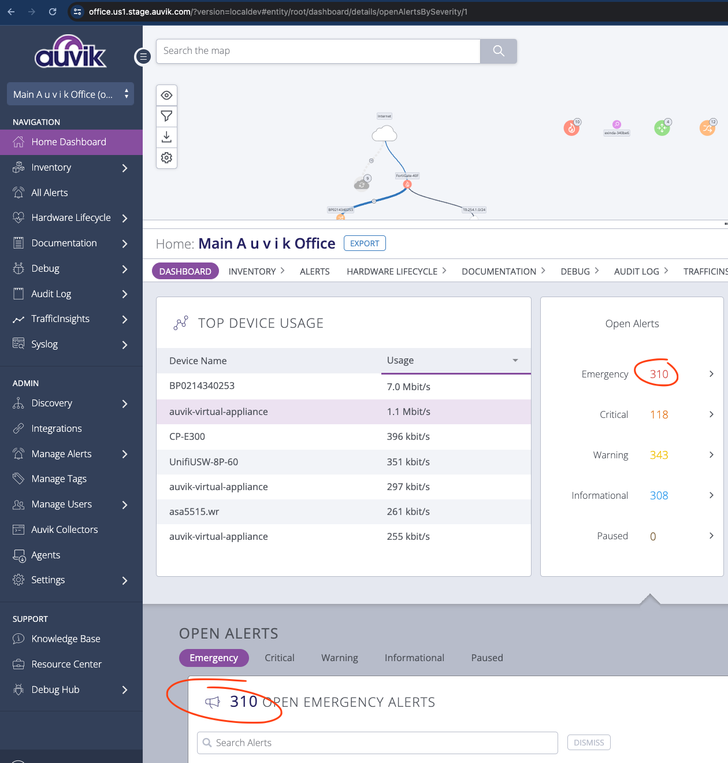This screenshot has height=763, width=728.
Task: Click the map download icon
Action: (166, 137)
